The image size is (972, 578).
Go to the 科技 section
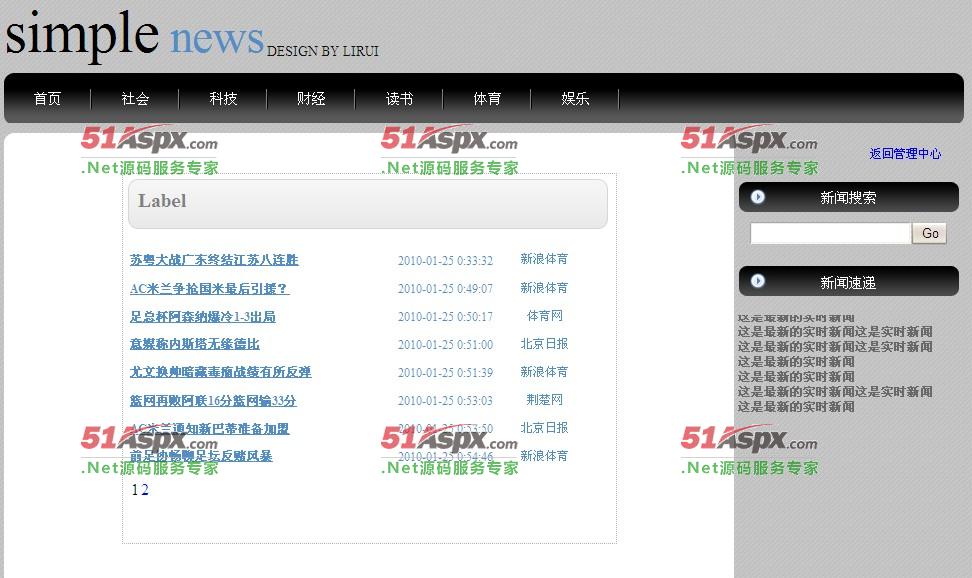(223, 99)
